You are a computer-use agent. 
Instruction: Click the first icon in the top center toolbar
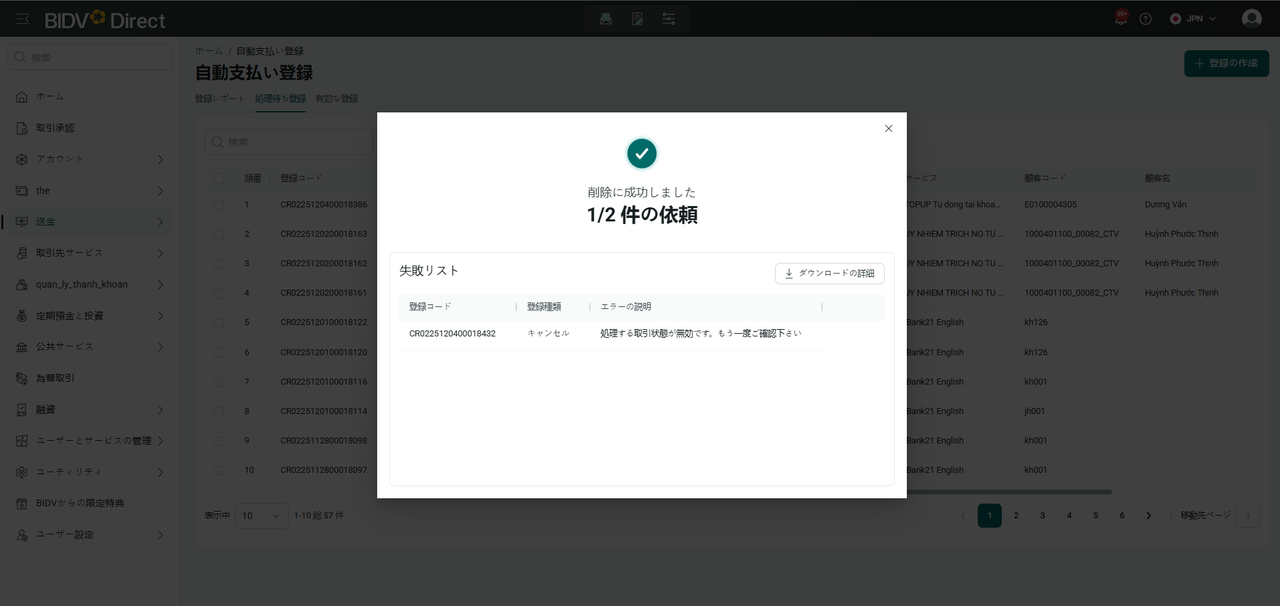tap(606, 19)
